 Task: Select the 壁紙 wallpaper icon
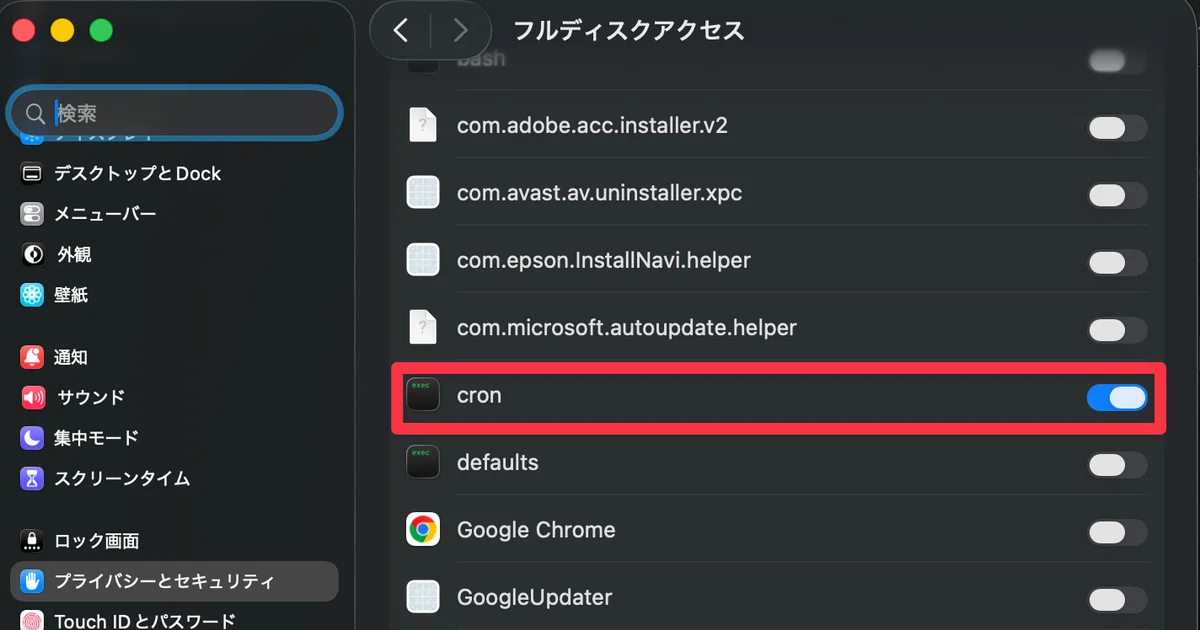point(33,295)
